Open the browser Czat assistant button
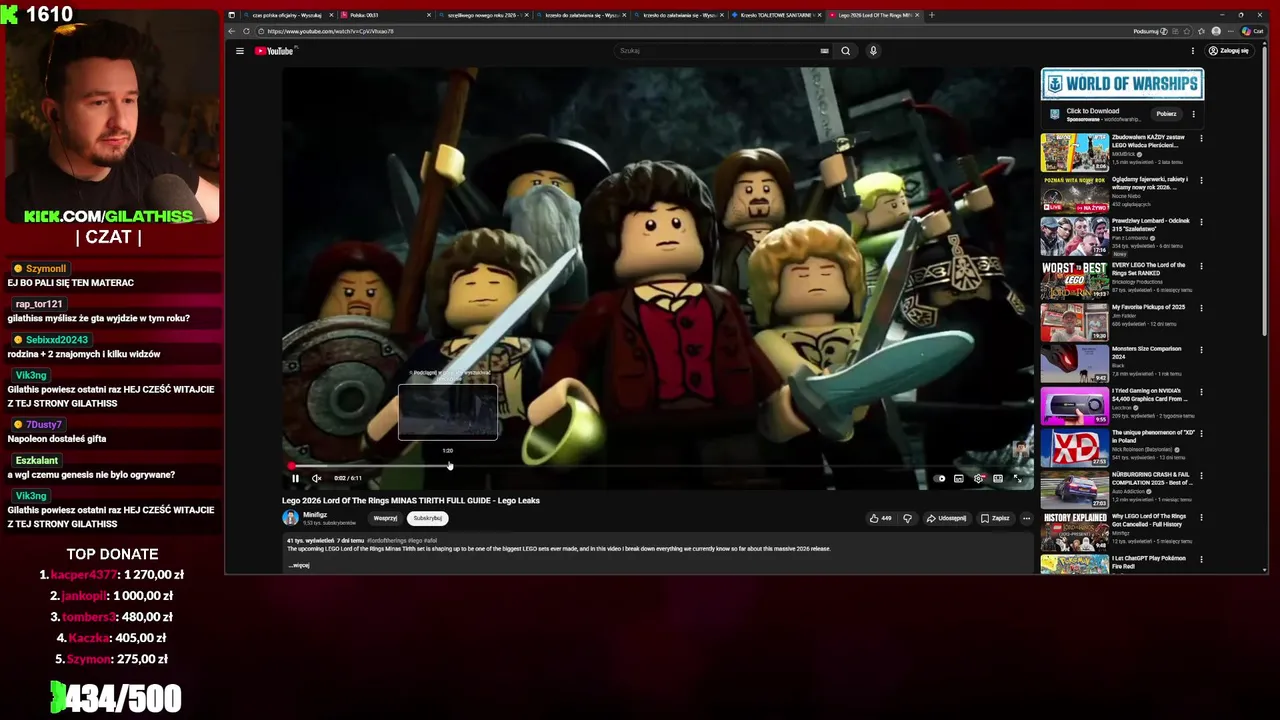Screen dimensions: 1280x720 click(x=1254, y=31)
